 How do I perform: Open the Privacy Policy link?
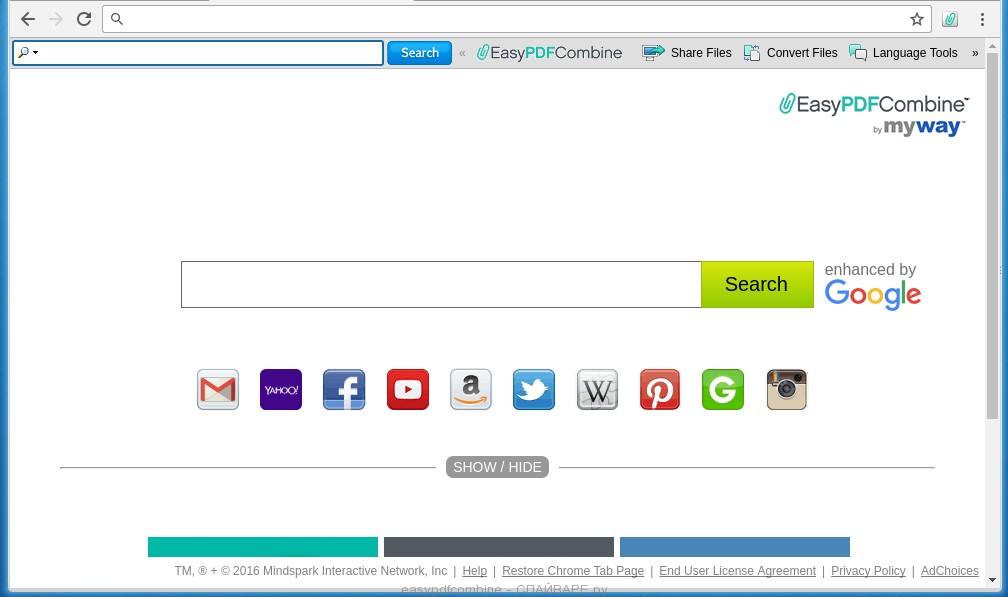click(x=868, y=571)
